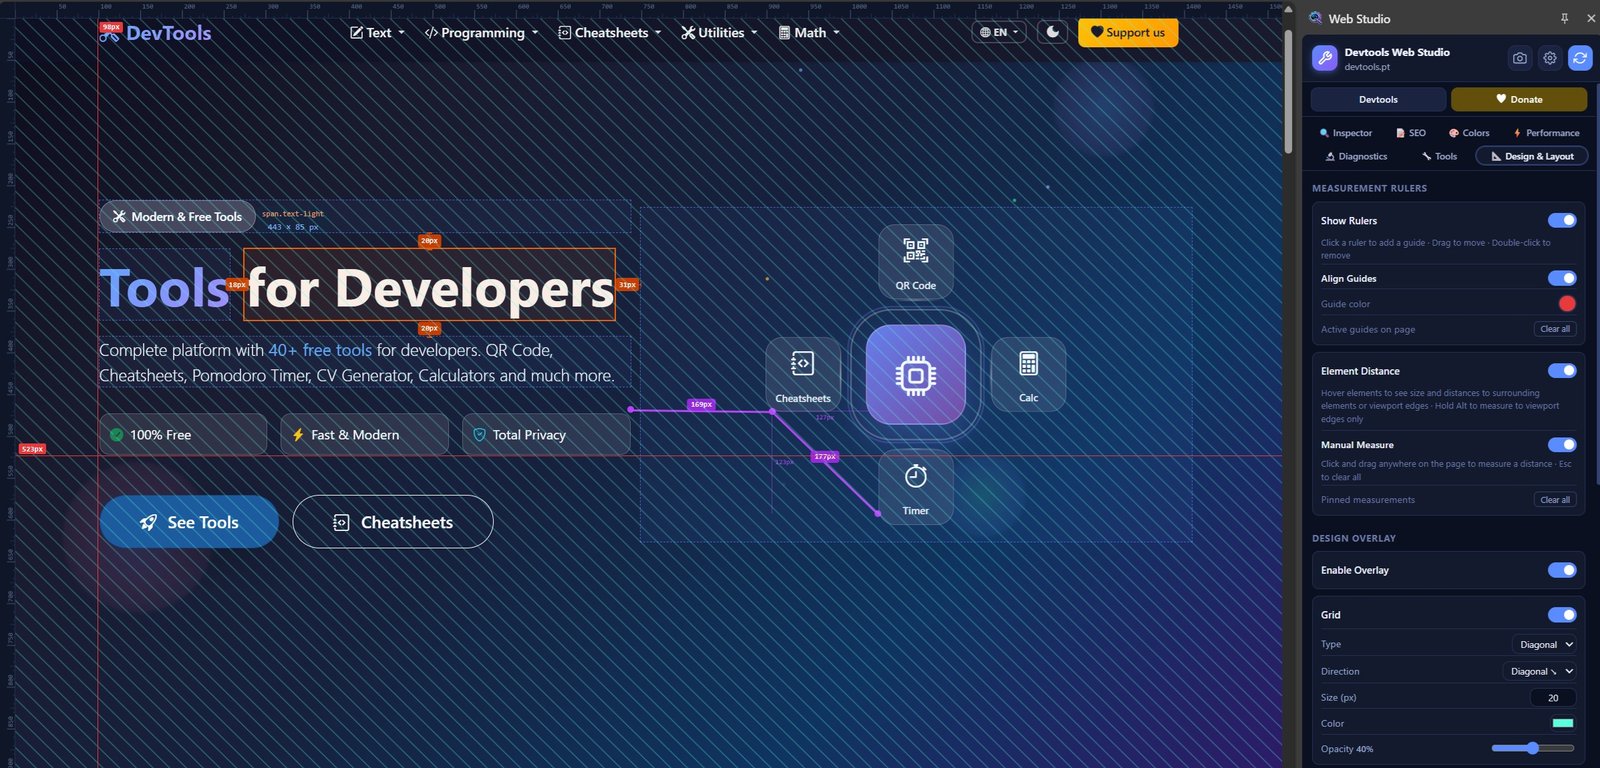Click shield icon on Total Privacy
1600x768 pixels.
479,435
